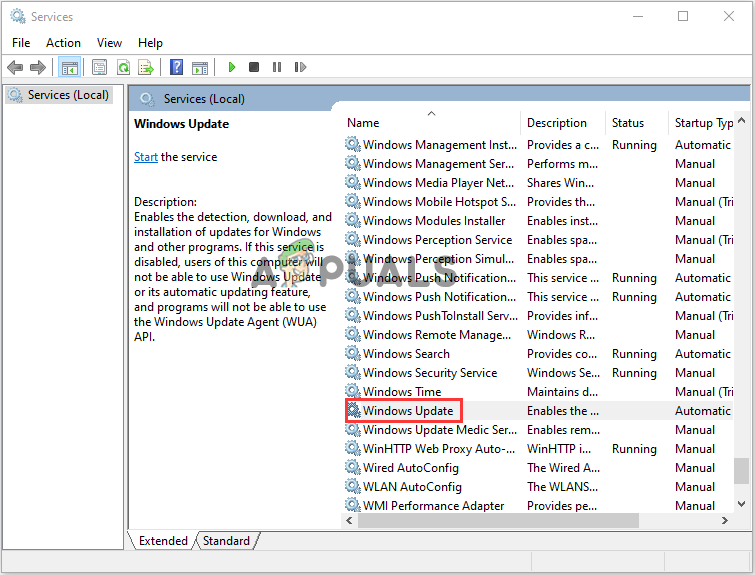The width and height of the screenshot is (755, 575).
Task: Click the Export List toolbar icon
Action: pyautogui.click(x=146, y=67)
